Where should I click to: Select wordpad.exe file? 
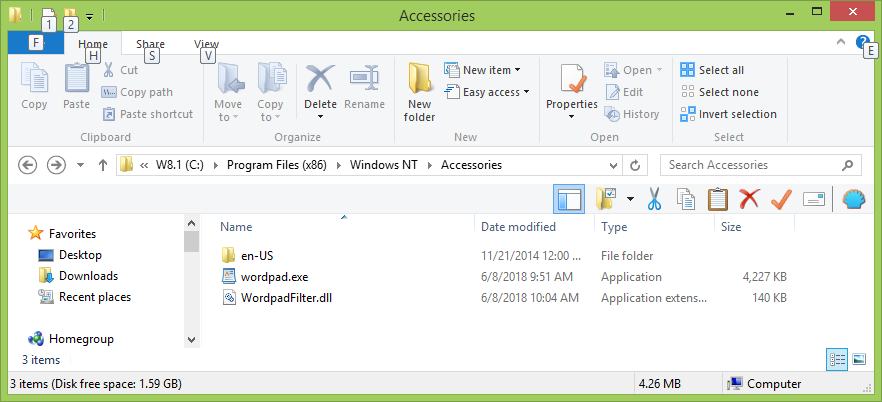click(264, 277)
